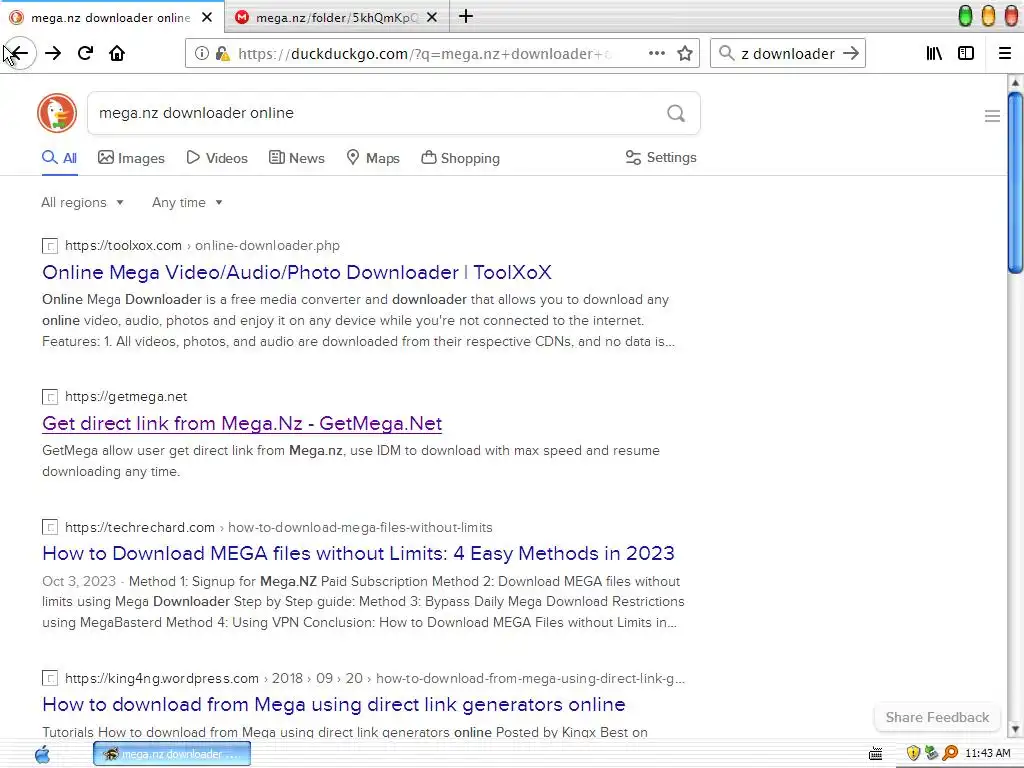
Task: Submit search bar query with arrow
Action: click(850, 53)
